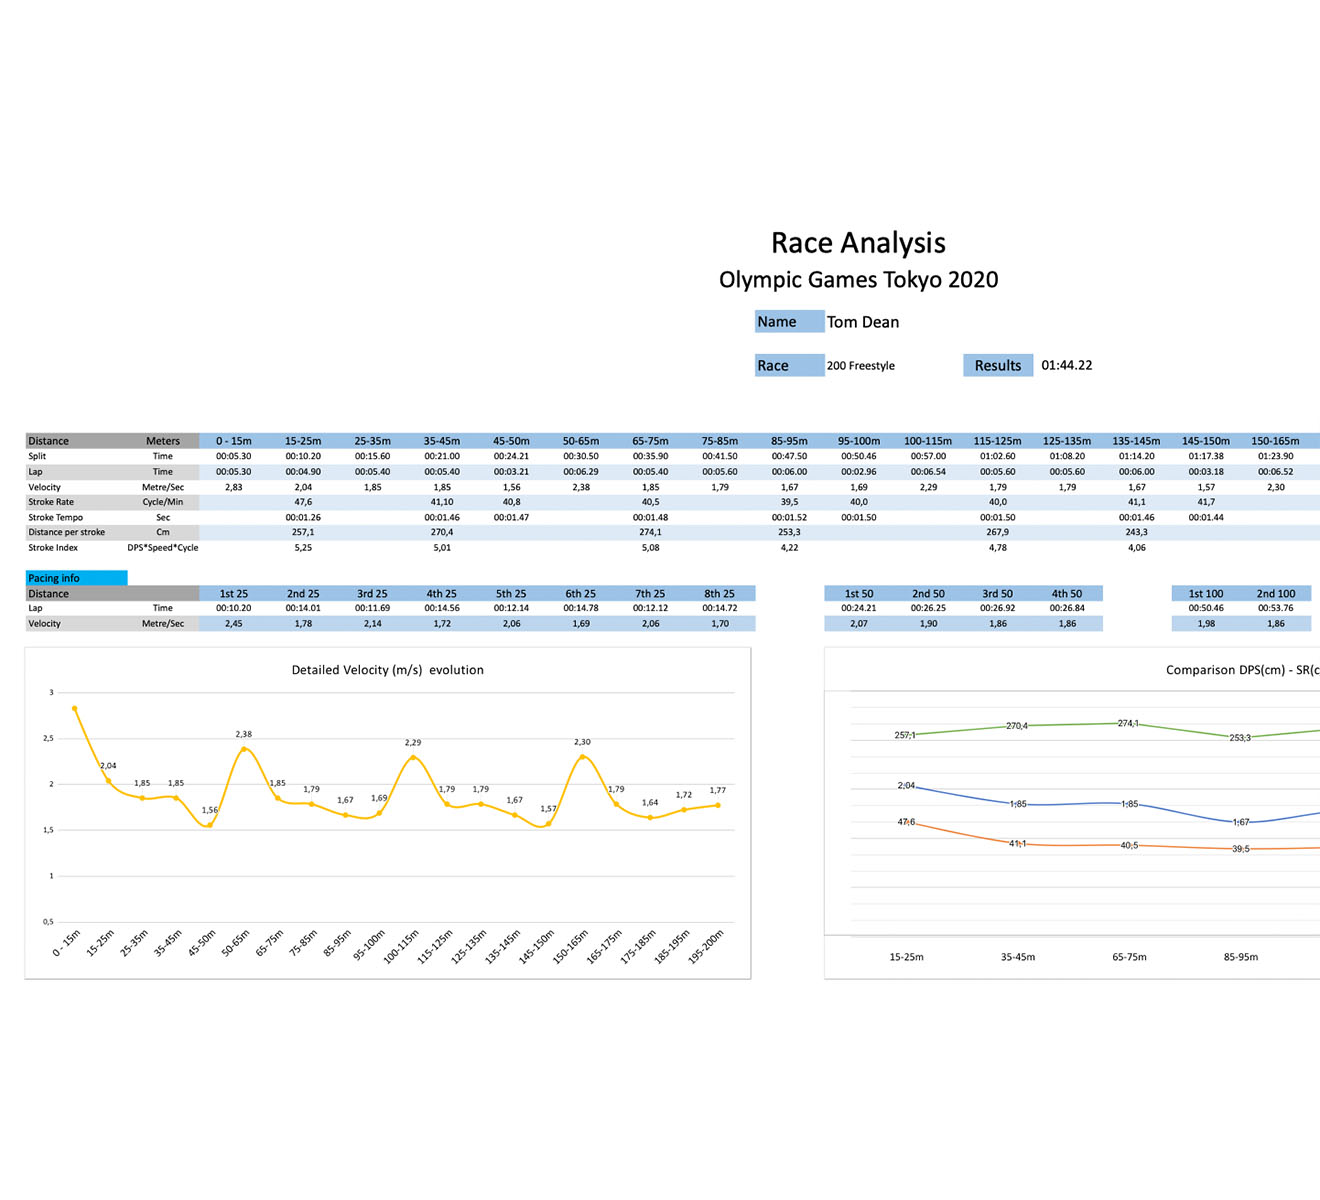Select the 8th 25 pacing header
The image size is (1320, 1200).
coord(719,594)
